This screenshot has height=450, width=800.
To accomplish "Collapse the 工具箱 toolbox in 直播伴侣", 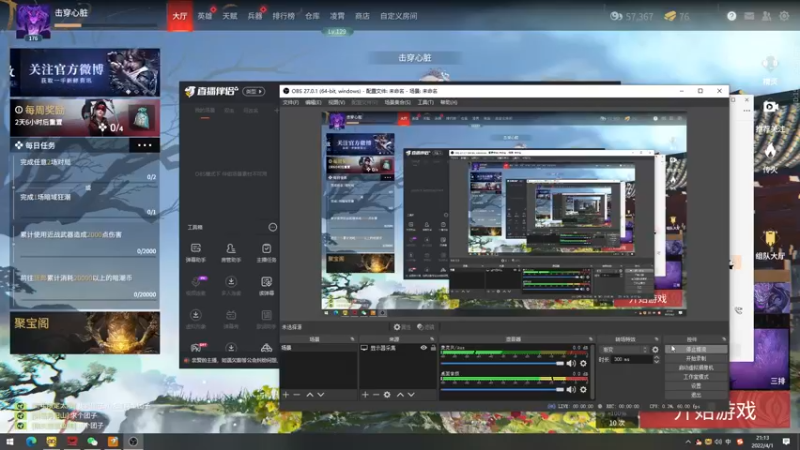I will click(272, 227).
